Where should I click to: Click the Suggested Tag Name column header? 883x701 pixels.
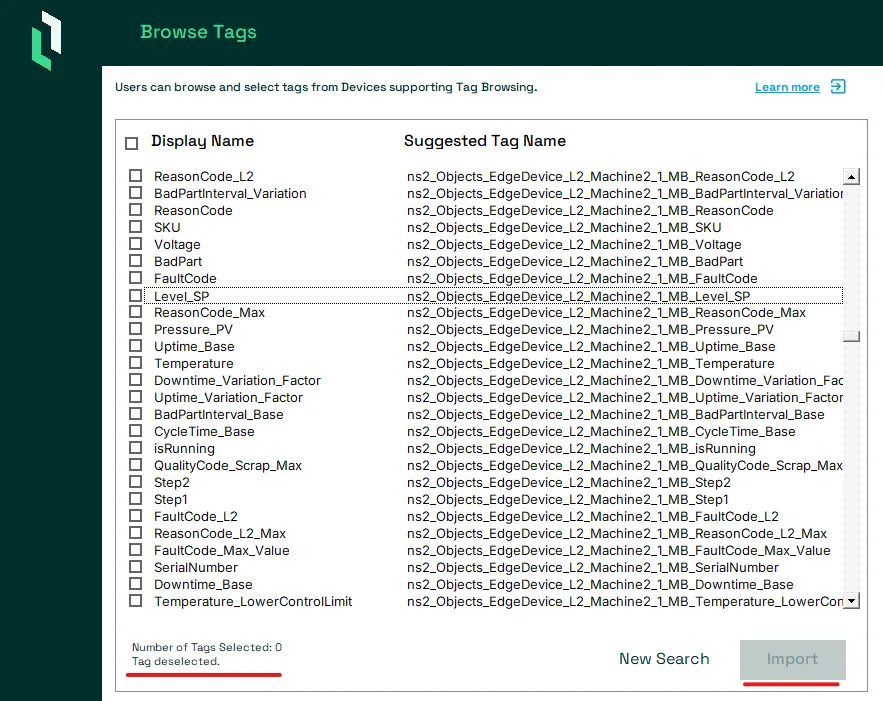[485, 141]
